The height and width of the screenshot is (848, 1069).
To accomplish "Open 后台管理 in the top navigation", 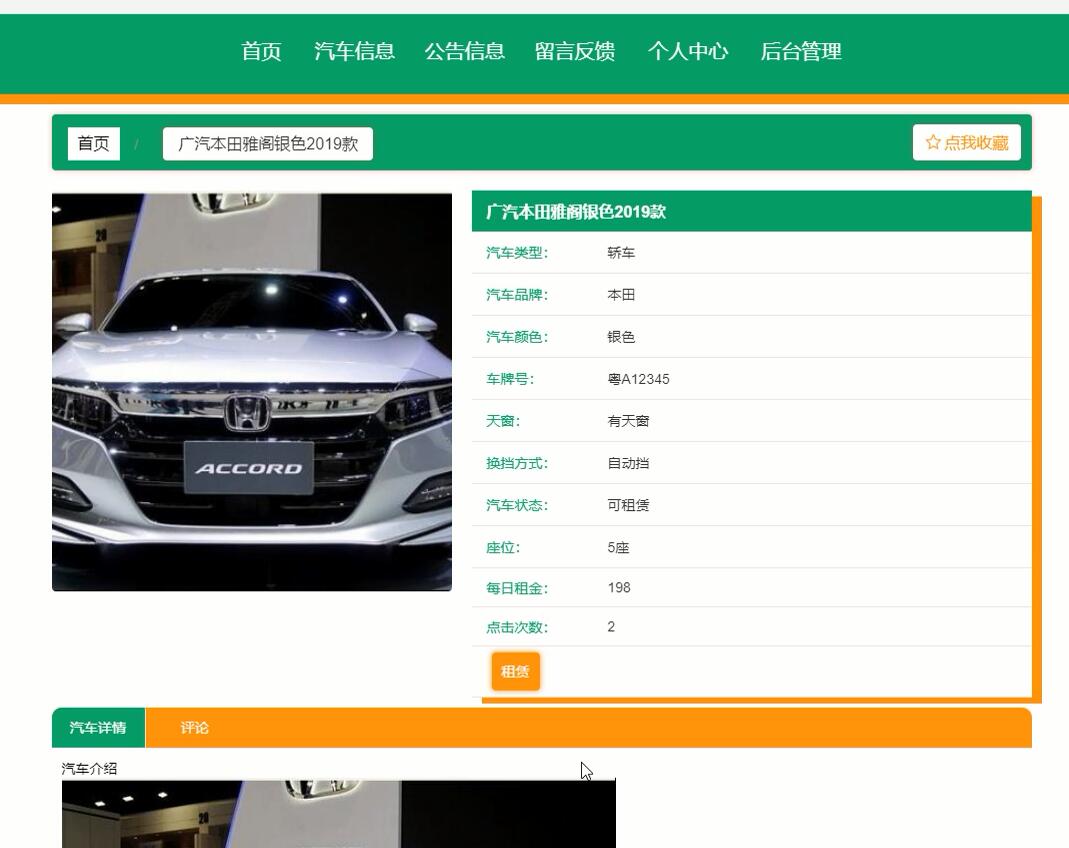I will coord(801,51).
